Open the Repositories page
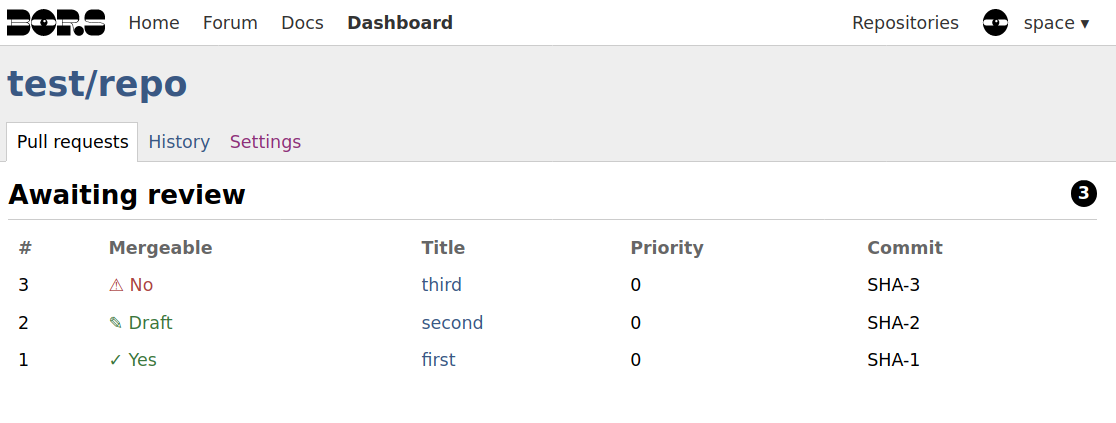The height and width of the screenshot is (423, 1116). (905, 23)
